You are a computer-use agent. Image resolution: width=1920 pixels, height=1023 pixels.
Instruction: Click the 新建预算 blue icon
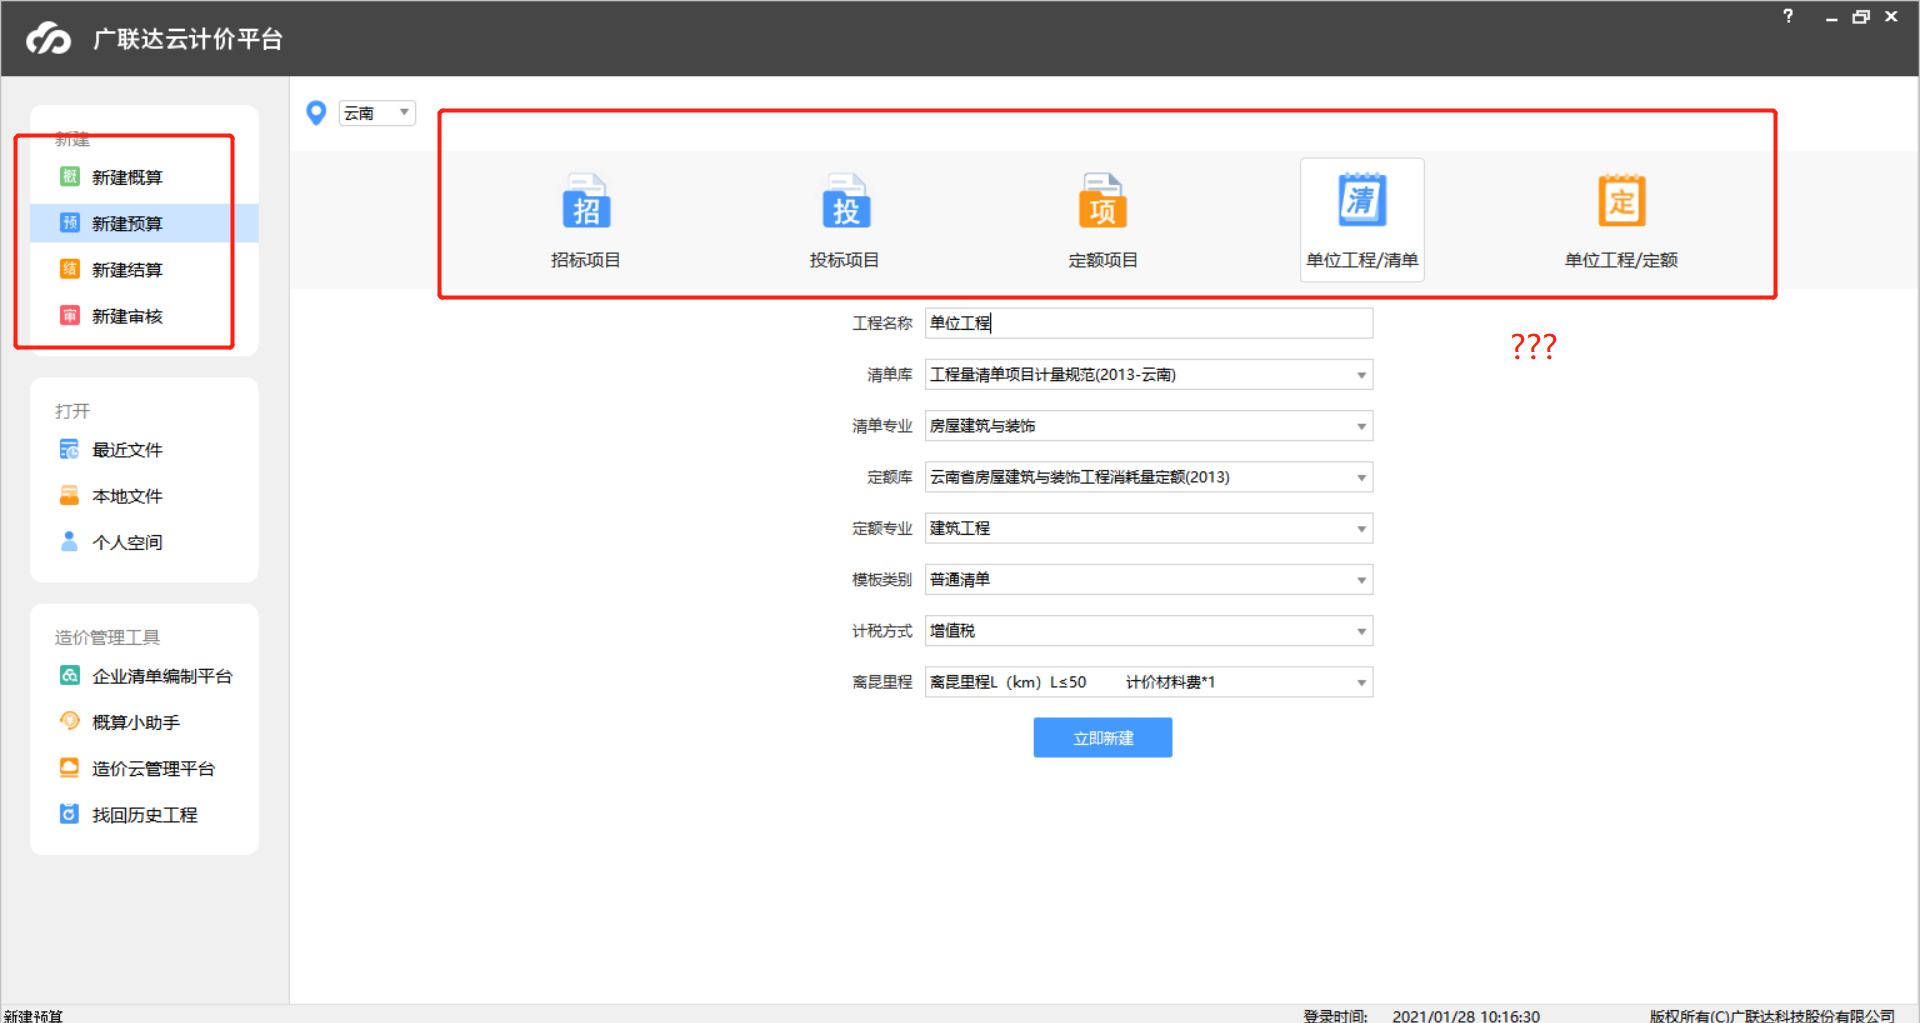tap(69, 223)
